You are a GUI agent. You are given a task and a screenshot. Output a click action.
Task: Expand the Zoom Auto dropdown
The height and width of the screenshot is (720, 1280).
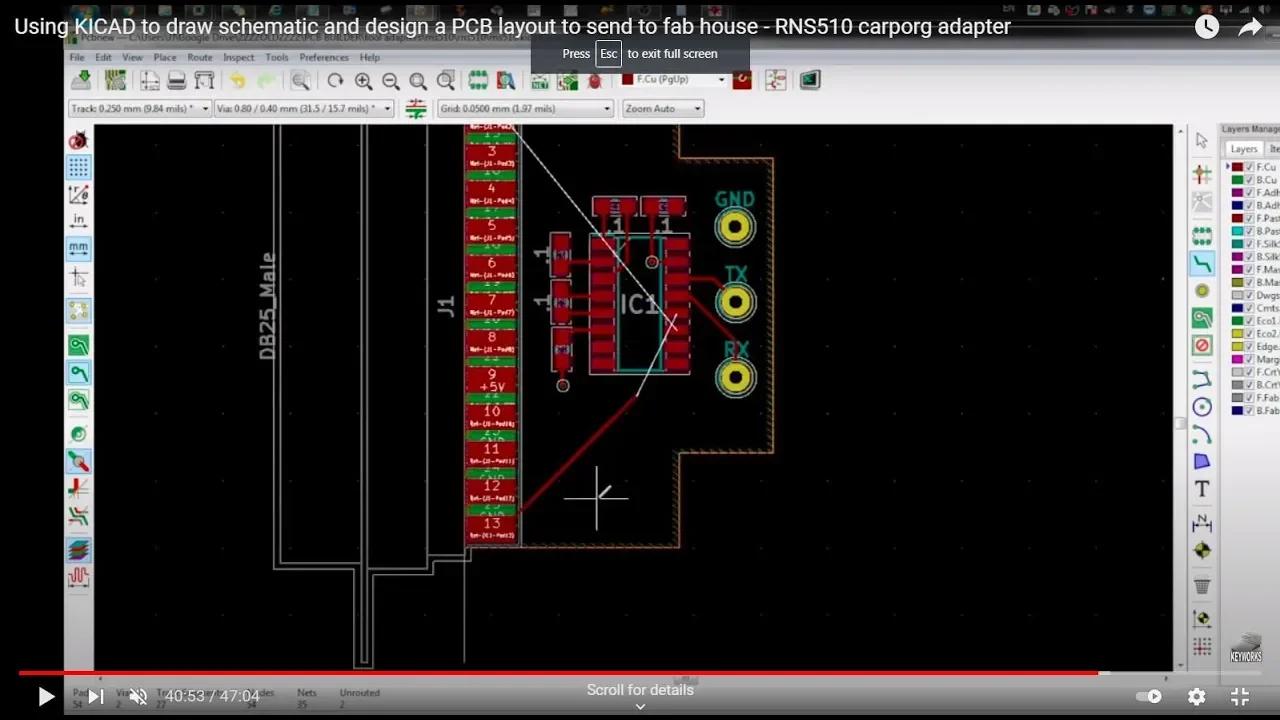[x=697, y=108]
